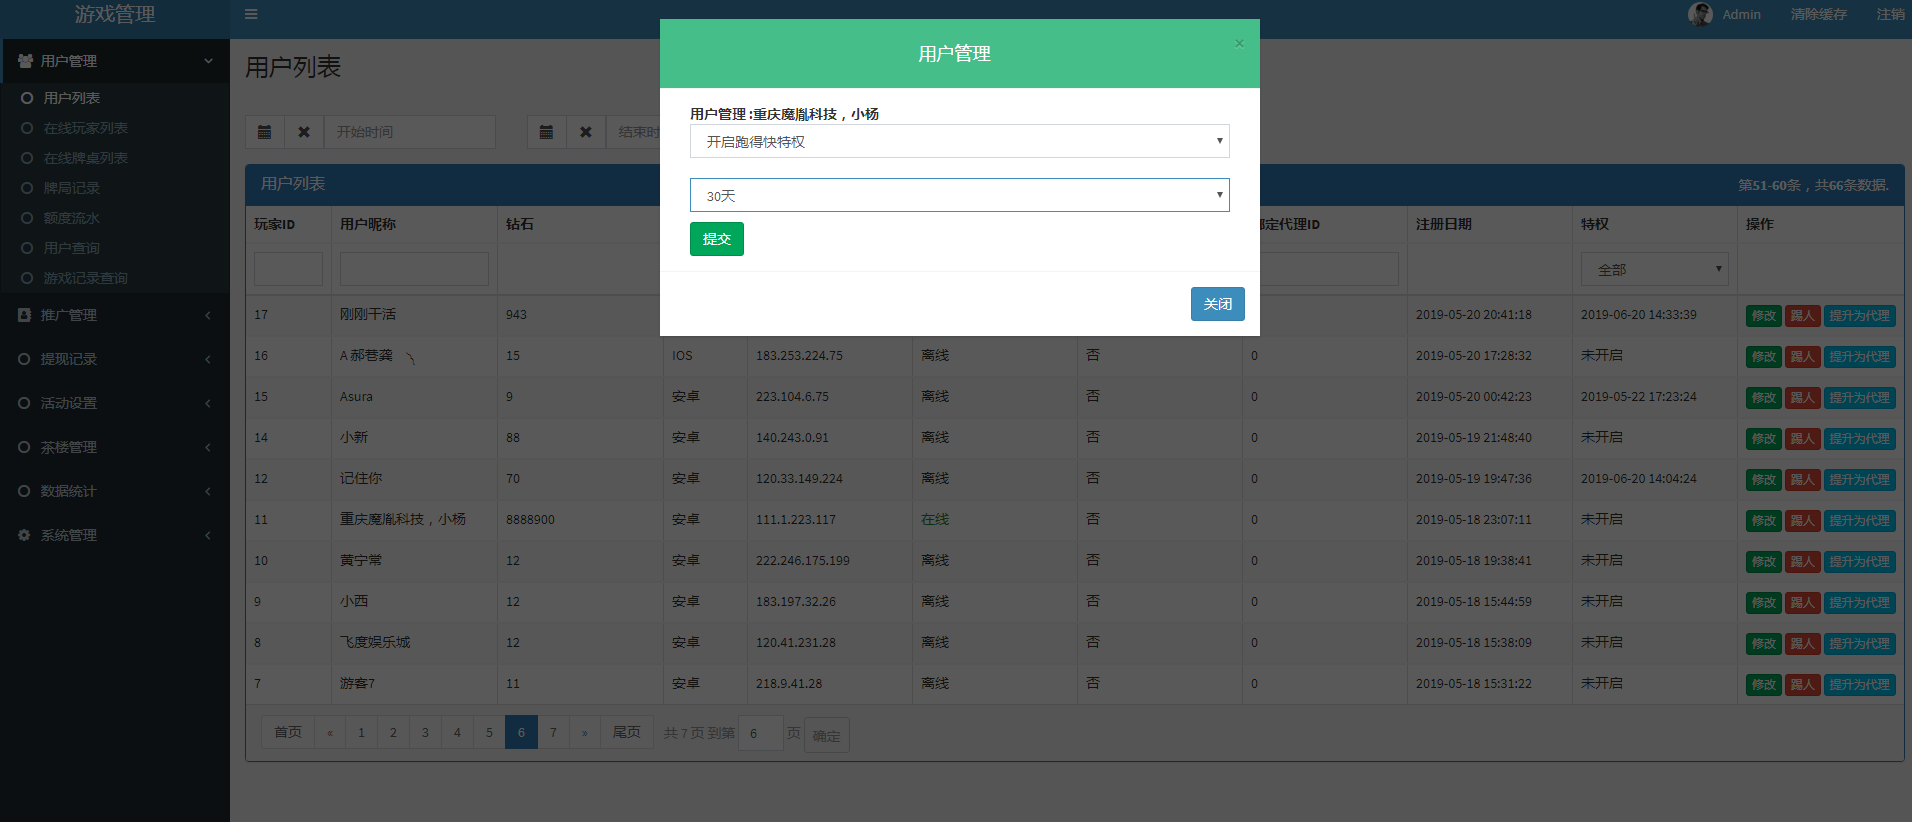Open the 特权 filter dropdown showing 全部
Image resolution: width=1912 pixels, height=822 pixels.
point(1654,269)
